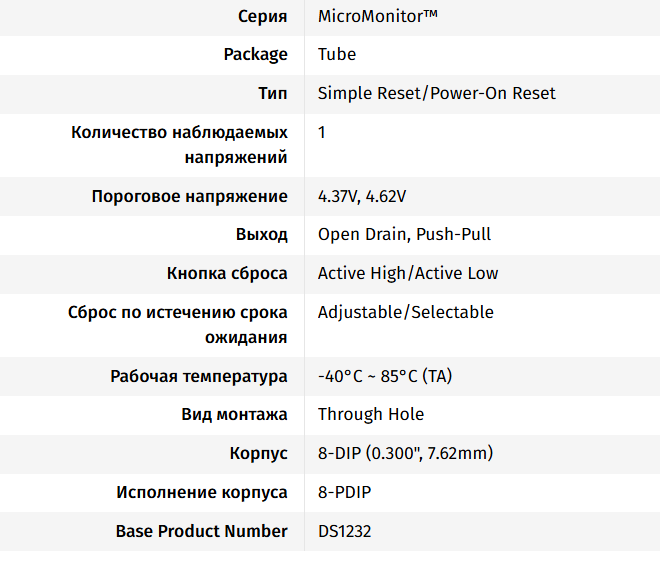This screenshot has height=570, width=660.
Task: Click the "Кнопка сброса" label
Action: click(x=227, y=273)
